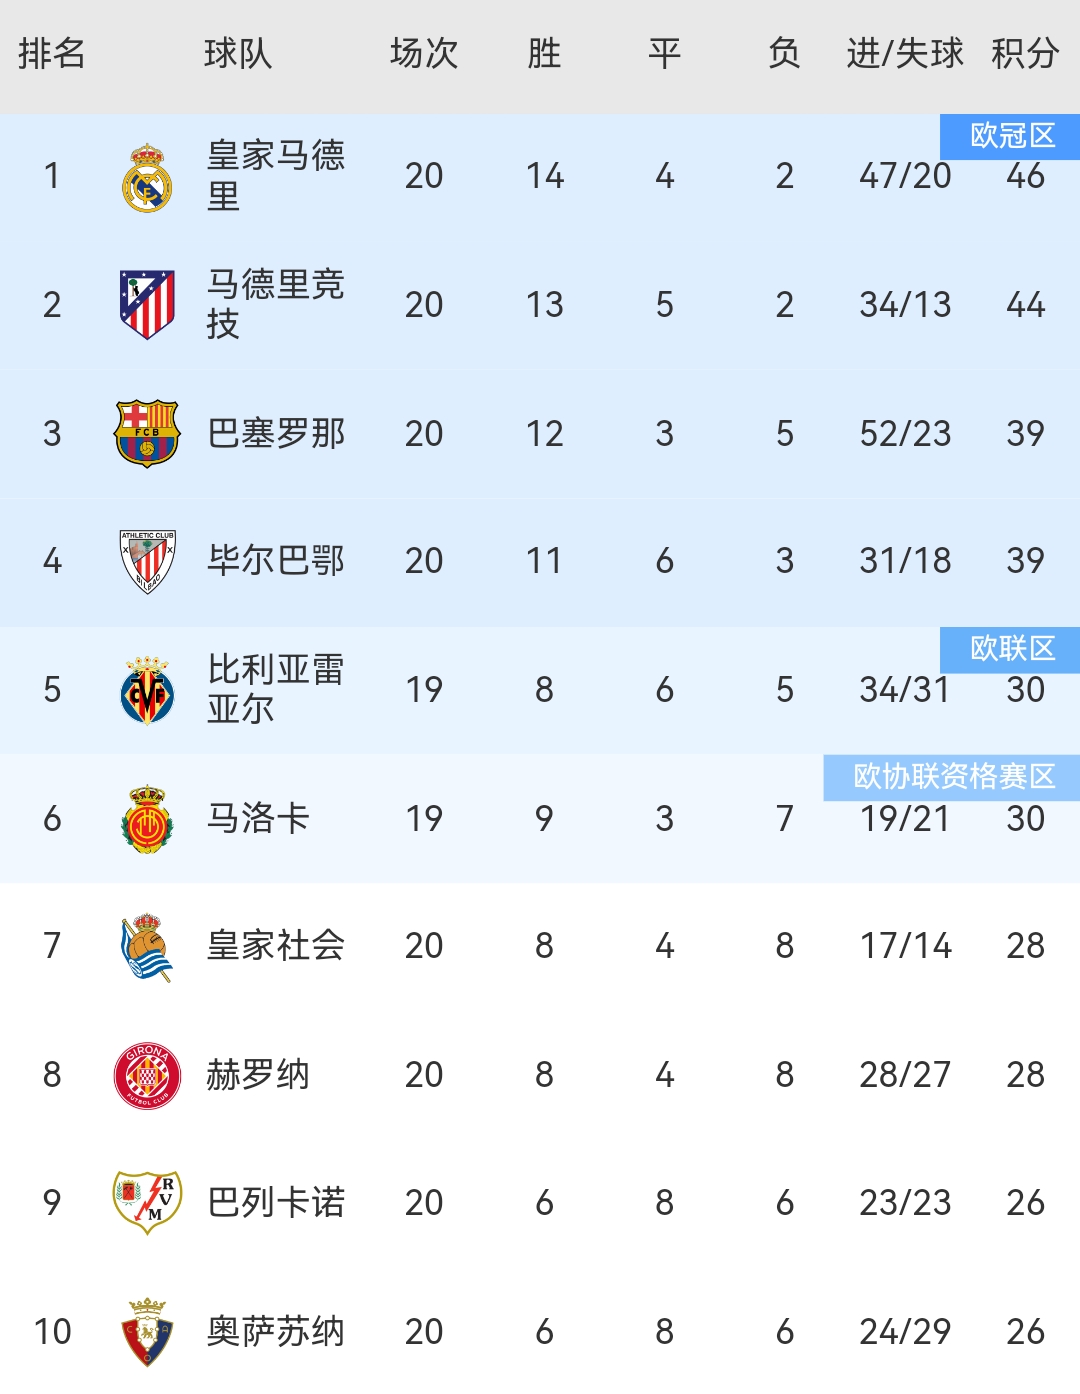Tap the Osasuna crest icon

[147, 1331]
